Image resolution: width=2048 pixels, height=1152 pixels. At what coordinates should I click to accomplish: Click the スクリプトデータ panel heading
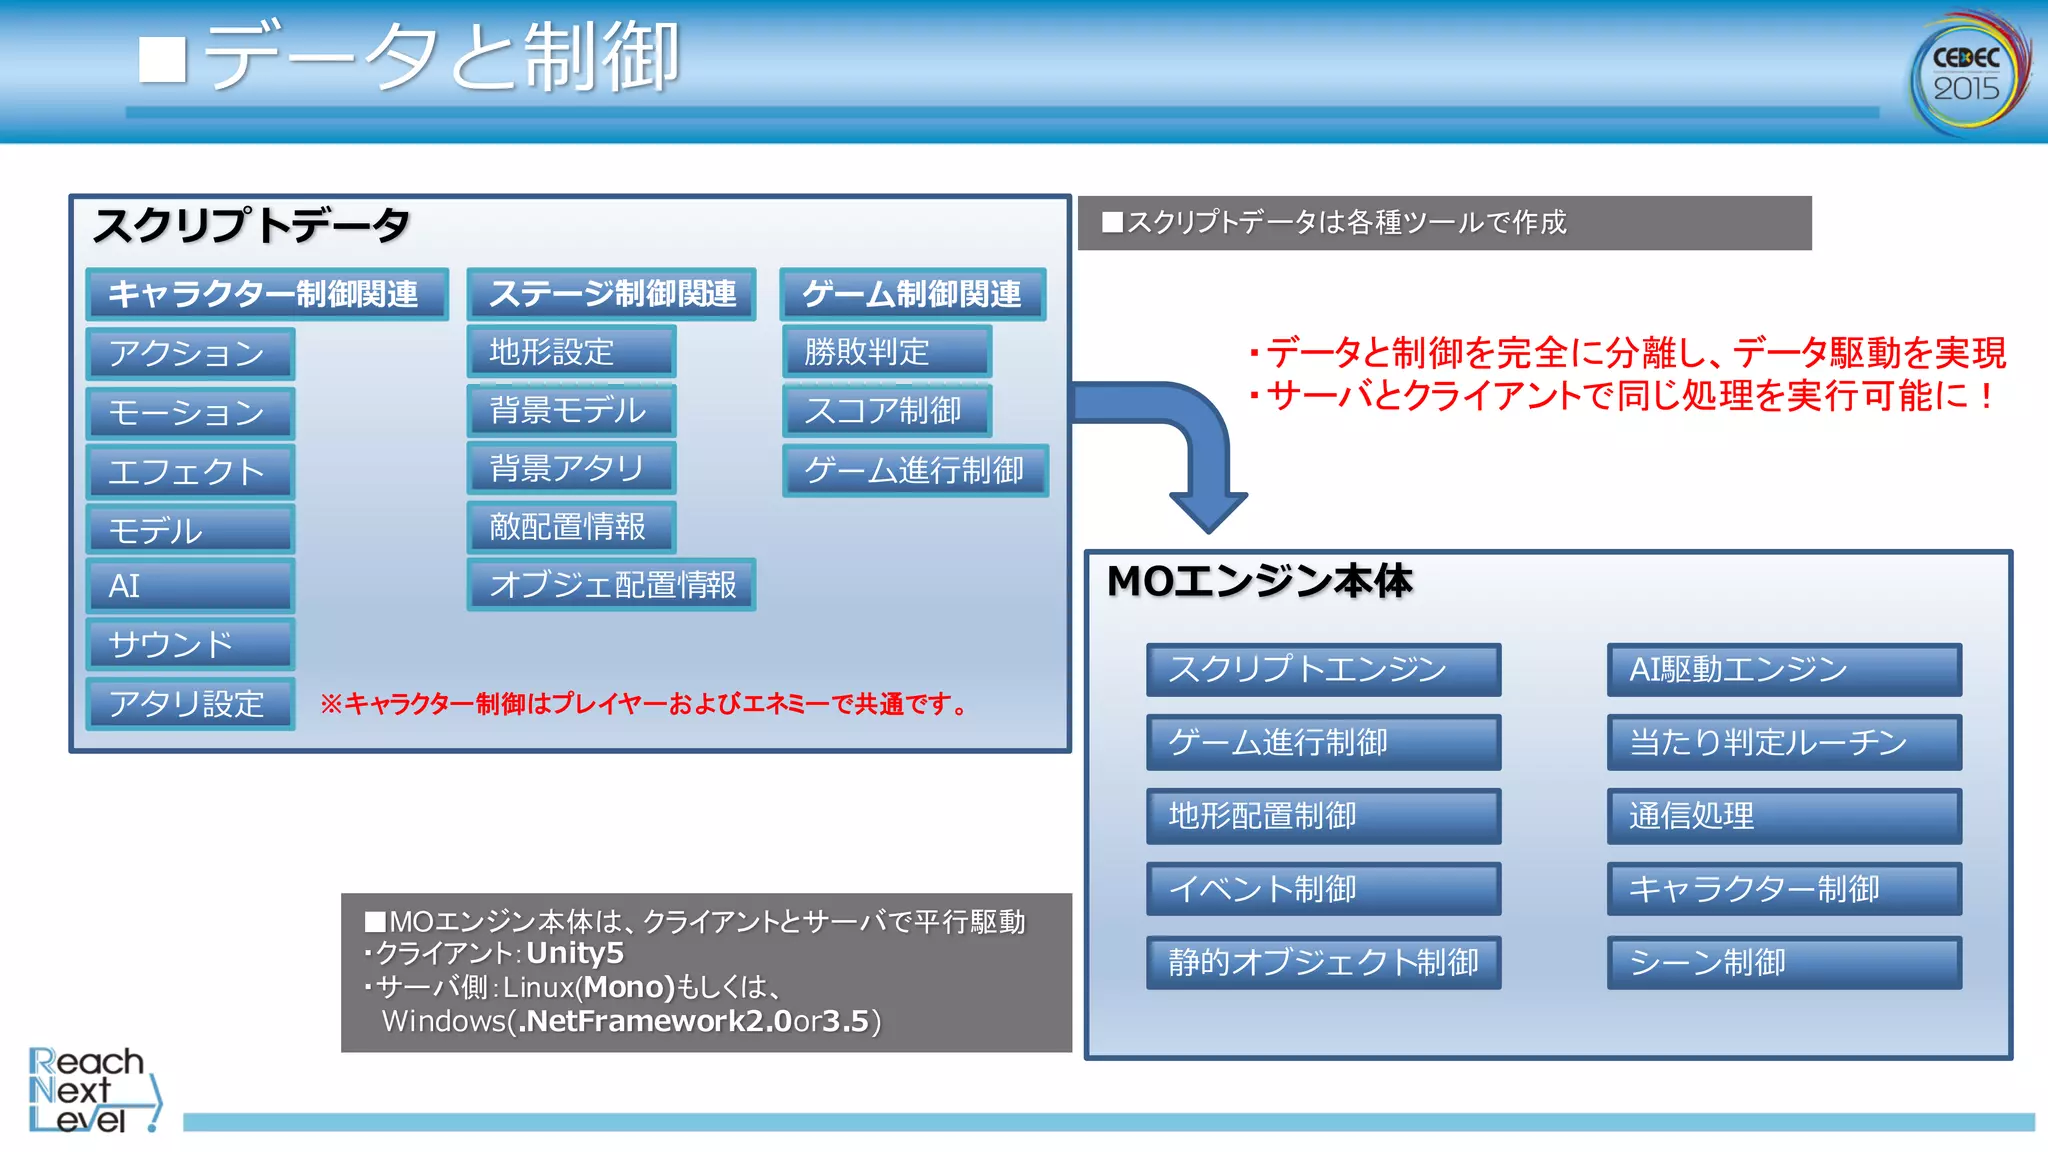[251, 225]
